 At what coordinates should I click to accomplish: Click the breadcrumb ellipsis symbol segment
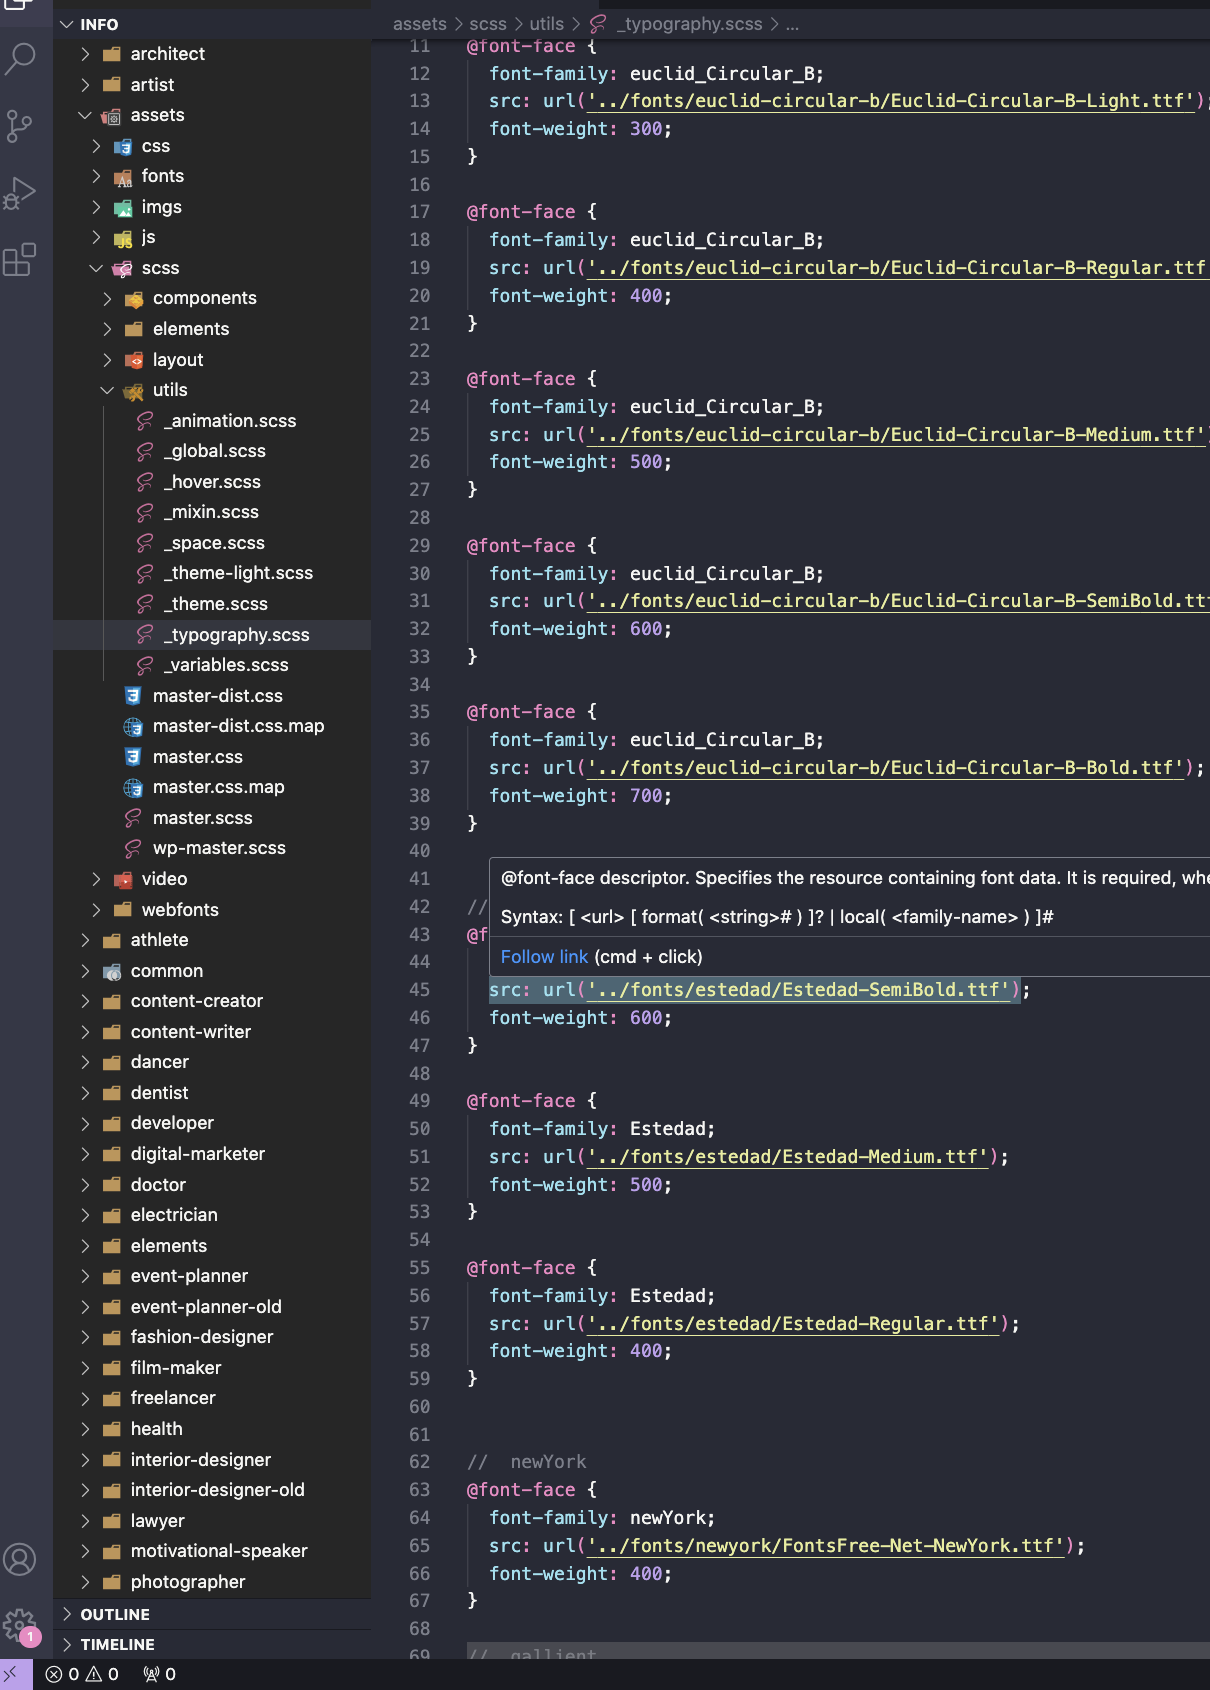tap(792, 24)
